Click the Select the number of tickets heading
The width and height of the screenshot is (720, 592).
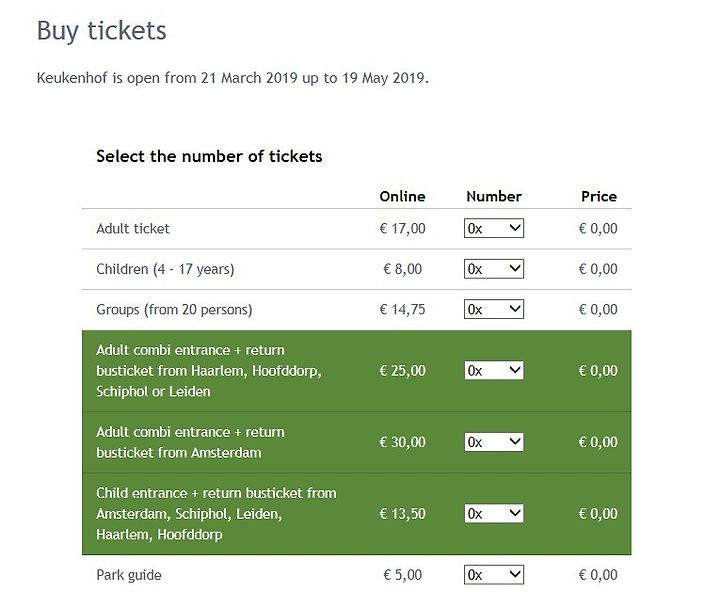point(209,156)
